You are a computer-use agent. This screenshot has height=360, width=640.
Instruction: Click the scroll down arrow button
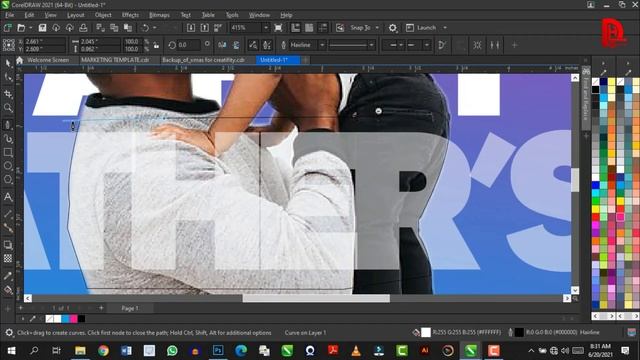[575, 290]
